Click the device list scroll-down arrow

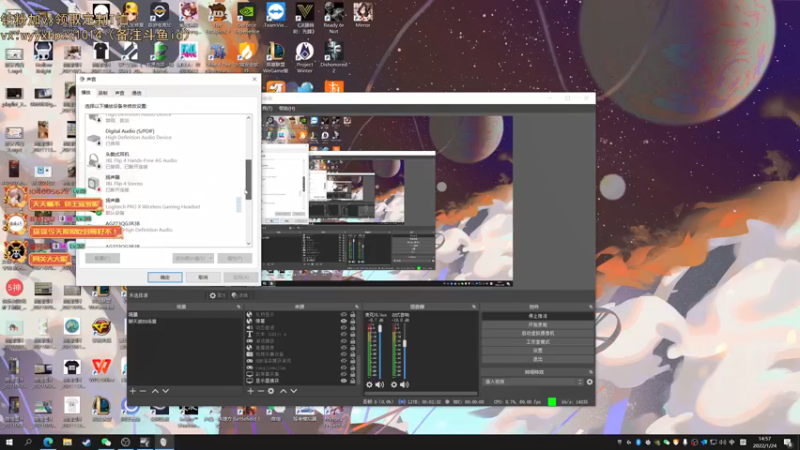click(x=248, y=243)
